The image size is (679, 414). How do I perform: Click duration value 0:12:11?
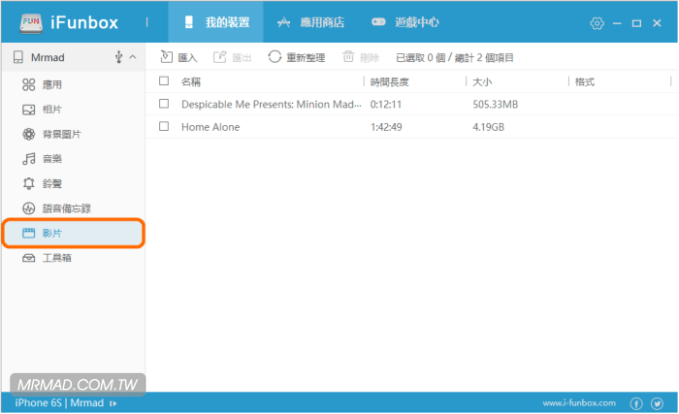pyautogui.click(x=386, y=104)
